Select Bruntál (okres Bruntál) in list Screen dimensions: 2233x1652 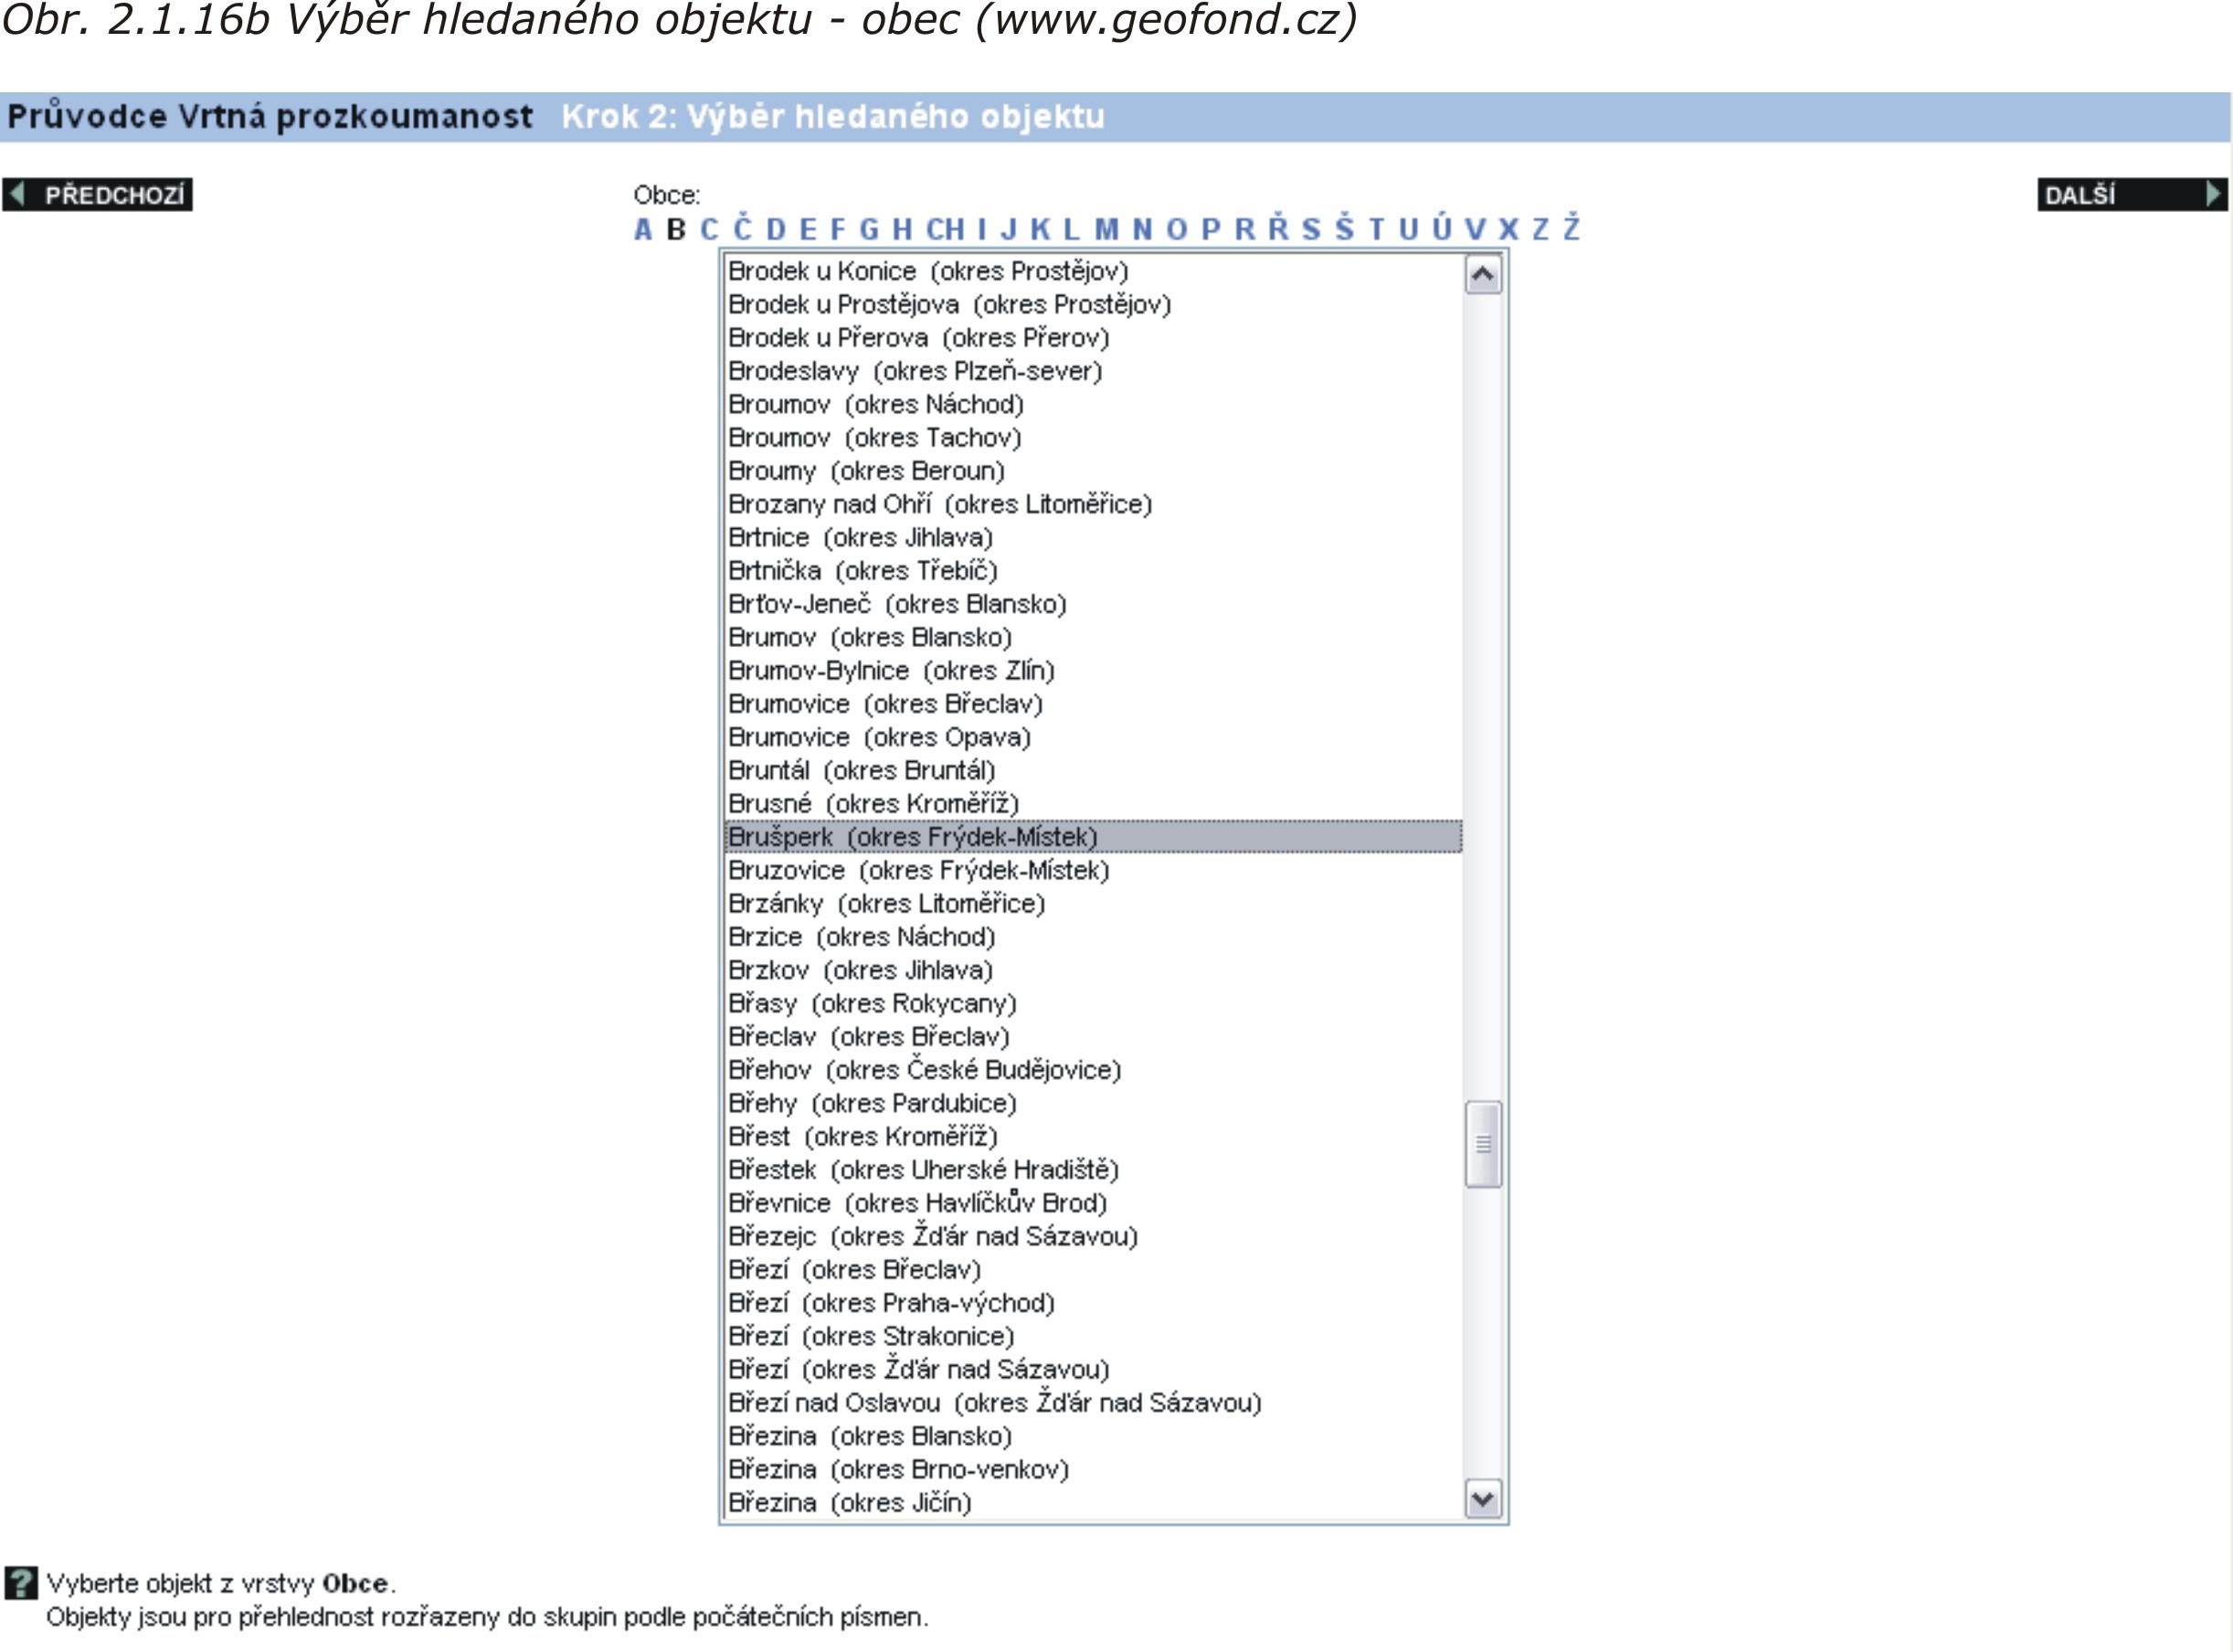[861, 771]
